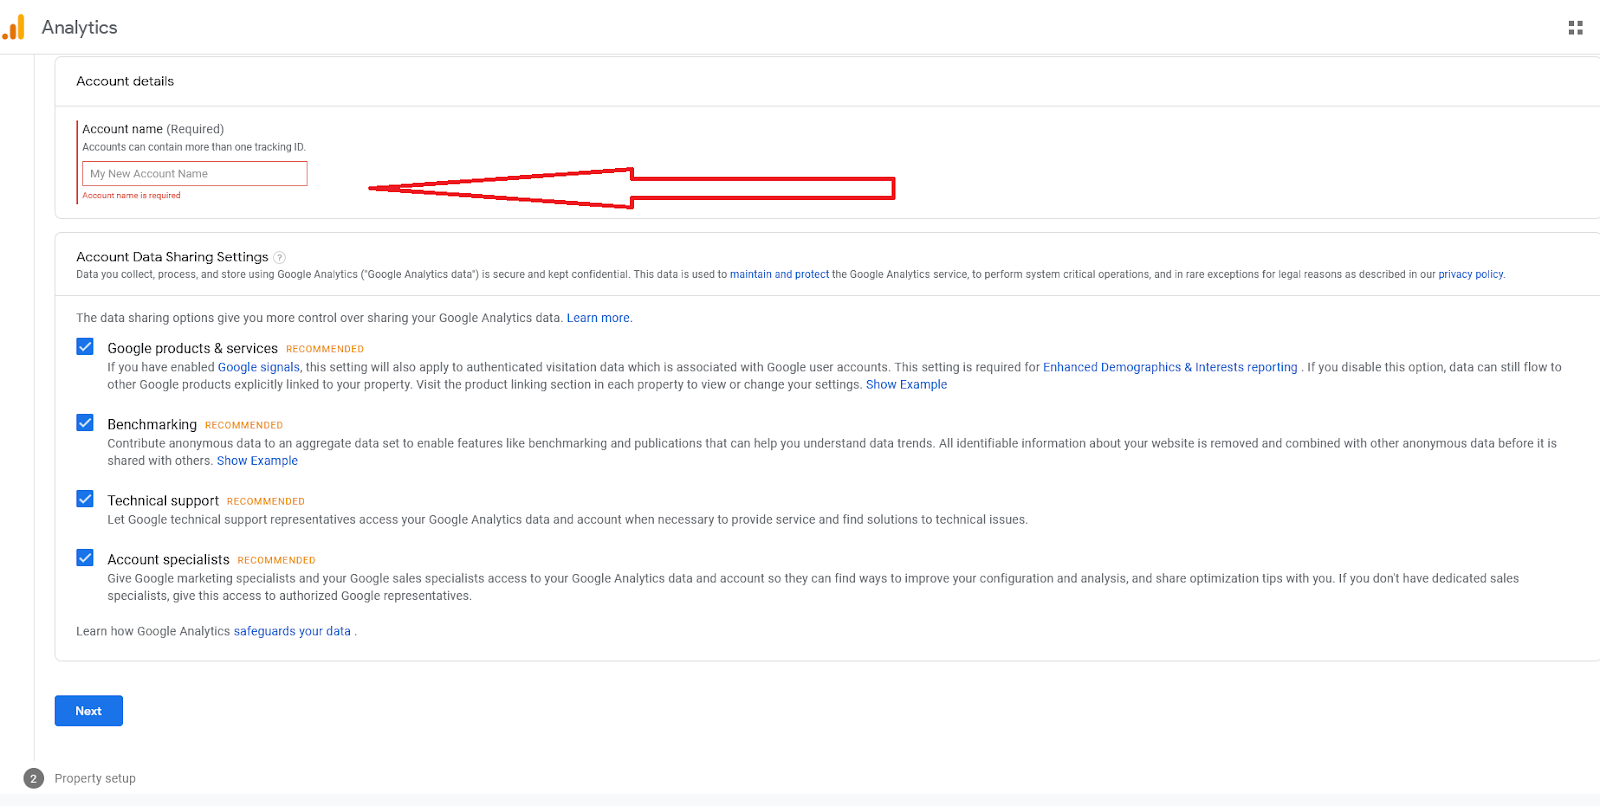
Task: Open the privacy policy link
Action: [1470, 274]
